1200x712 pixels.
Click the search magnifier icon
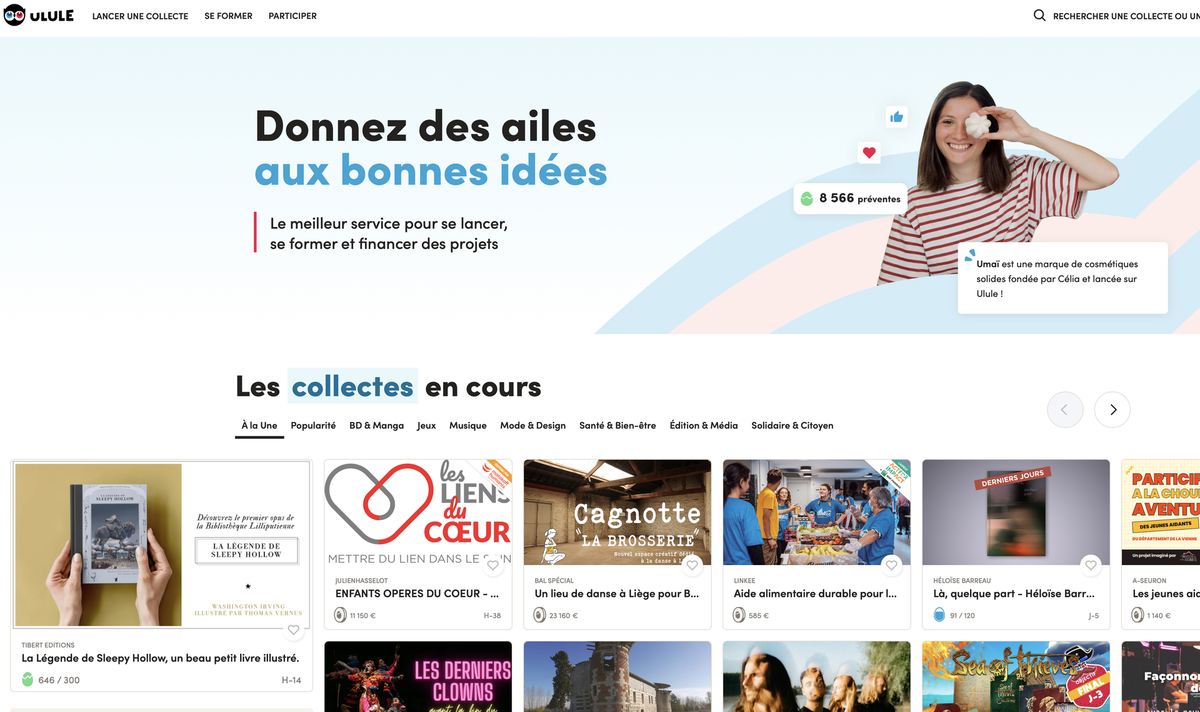point(1040,16)
